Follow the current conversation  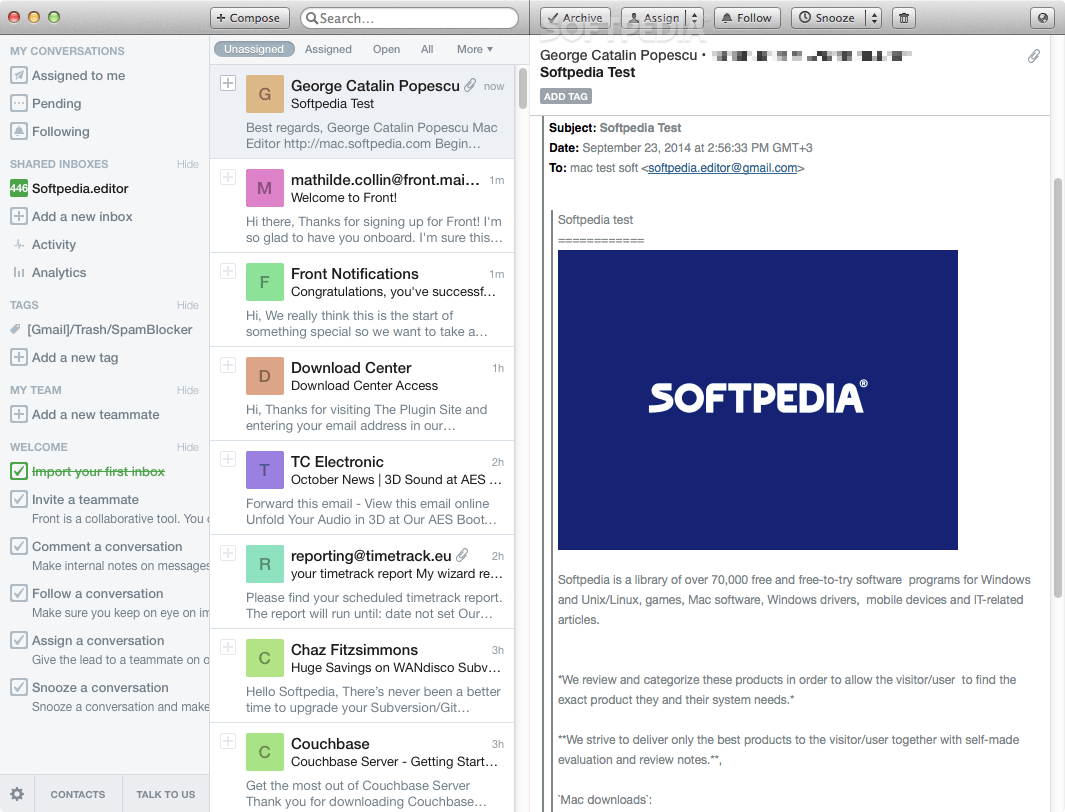746,18
